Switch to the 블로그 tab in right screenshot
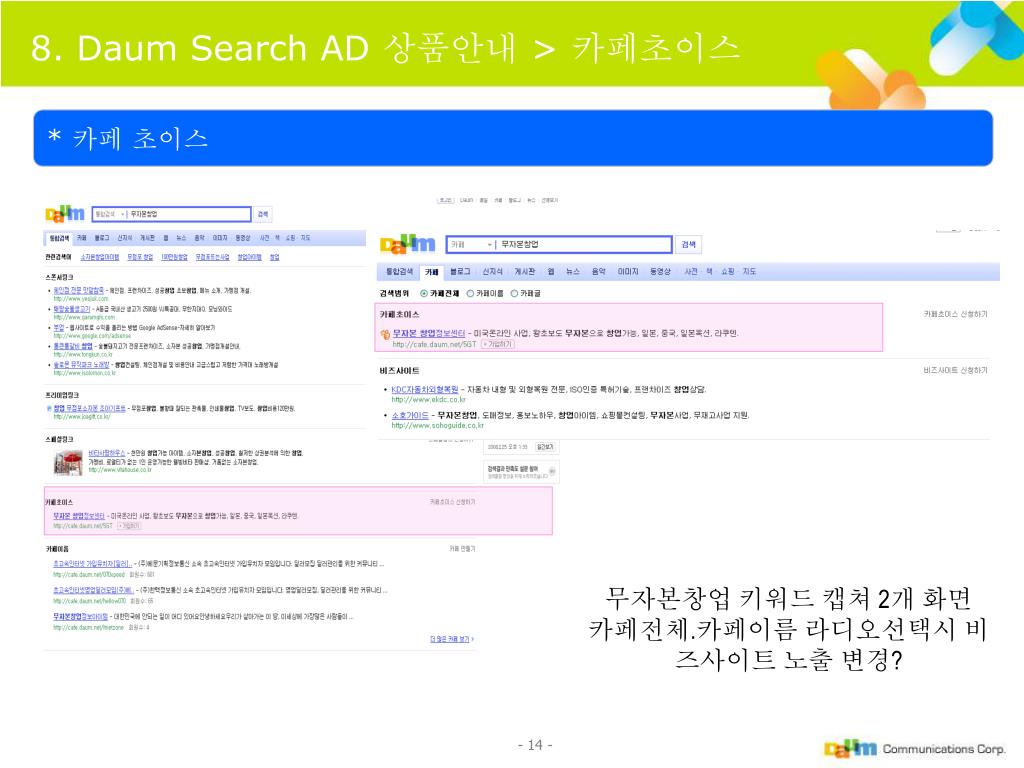The height and width of the screenshot is (768, 1024). [460, 272]
